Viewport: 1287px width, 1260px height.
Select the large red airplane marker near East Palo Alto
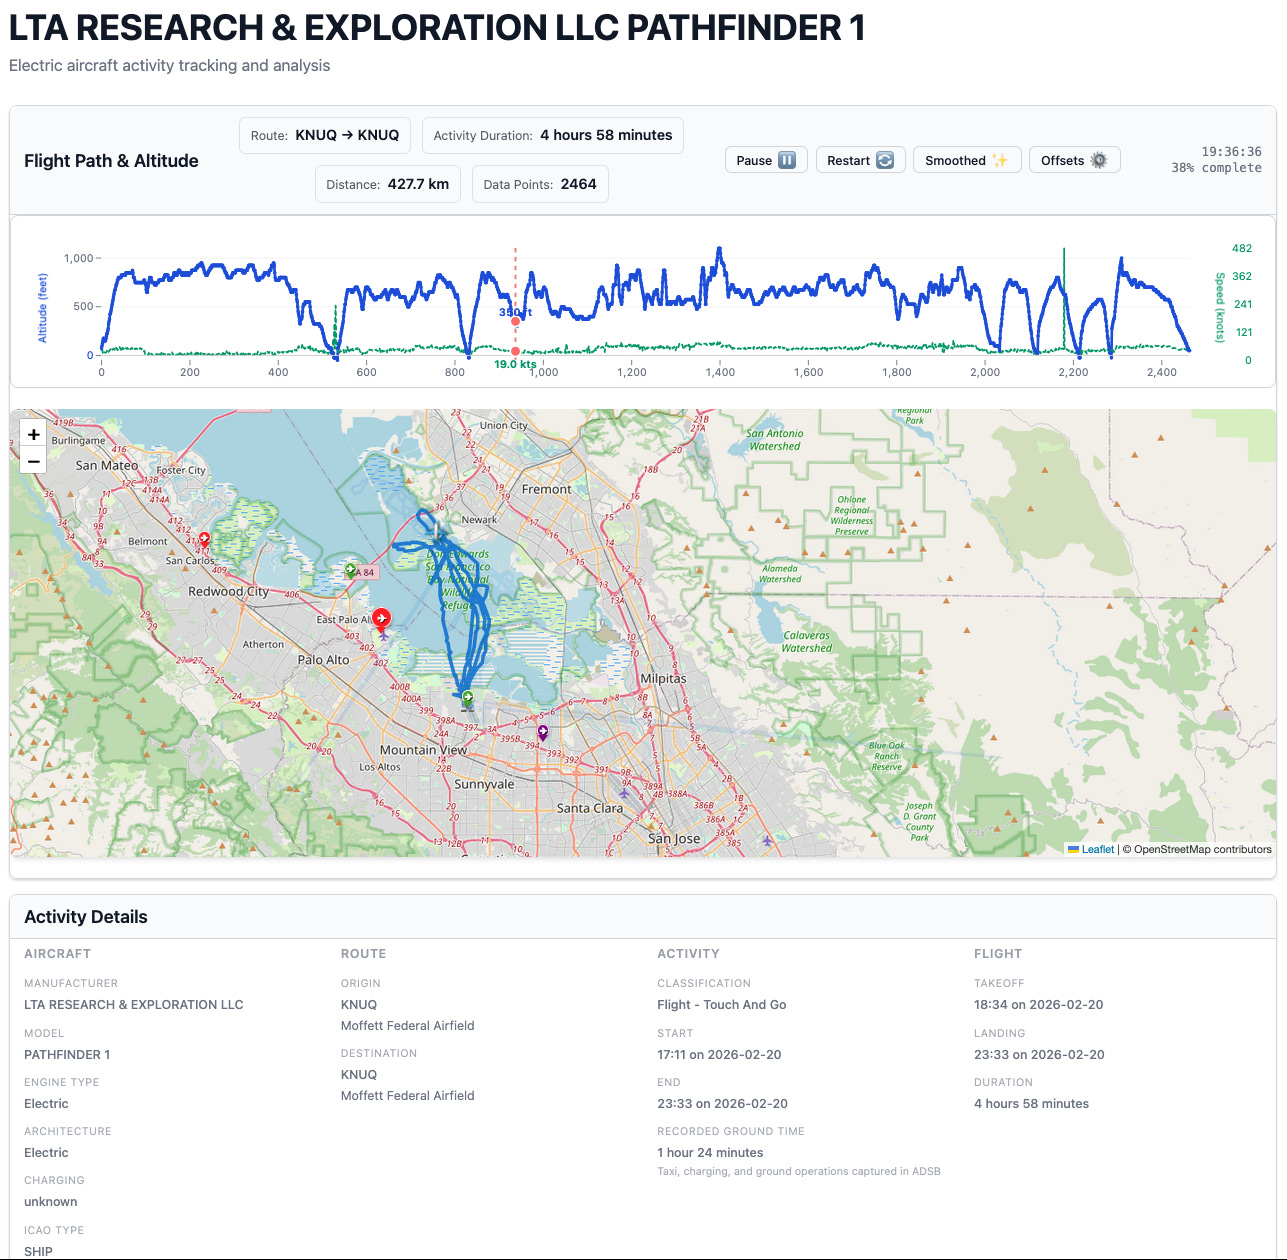click(x=381, y=618)
